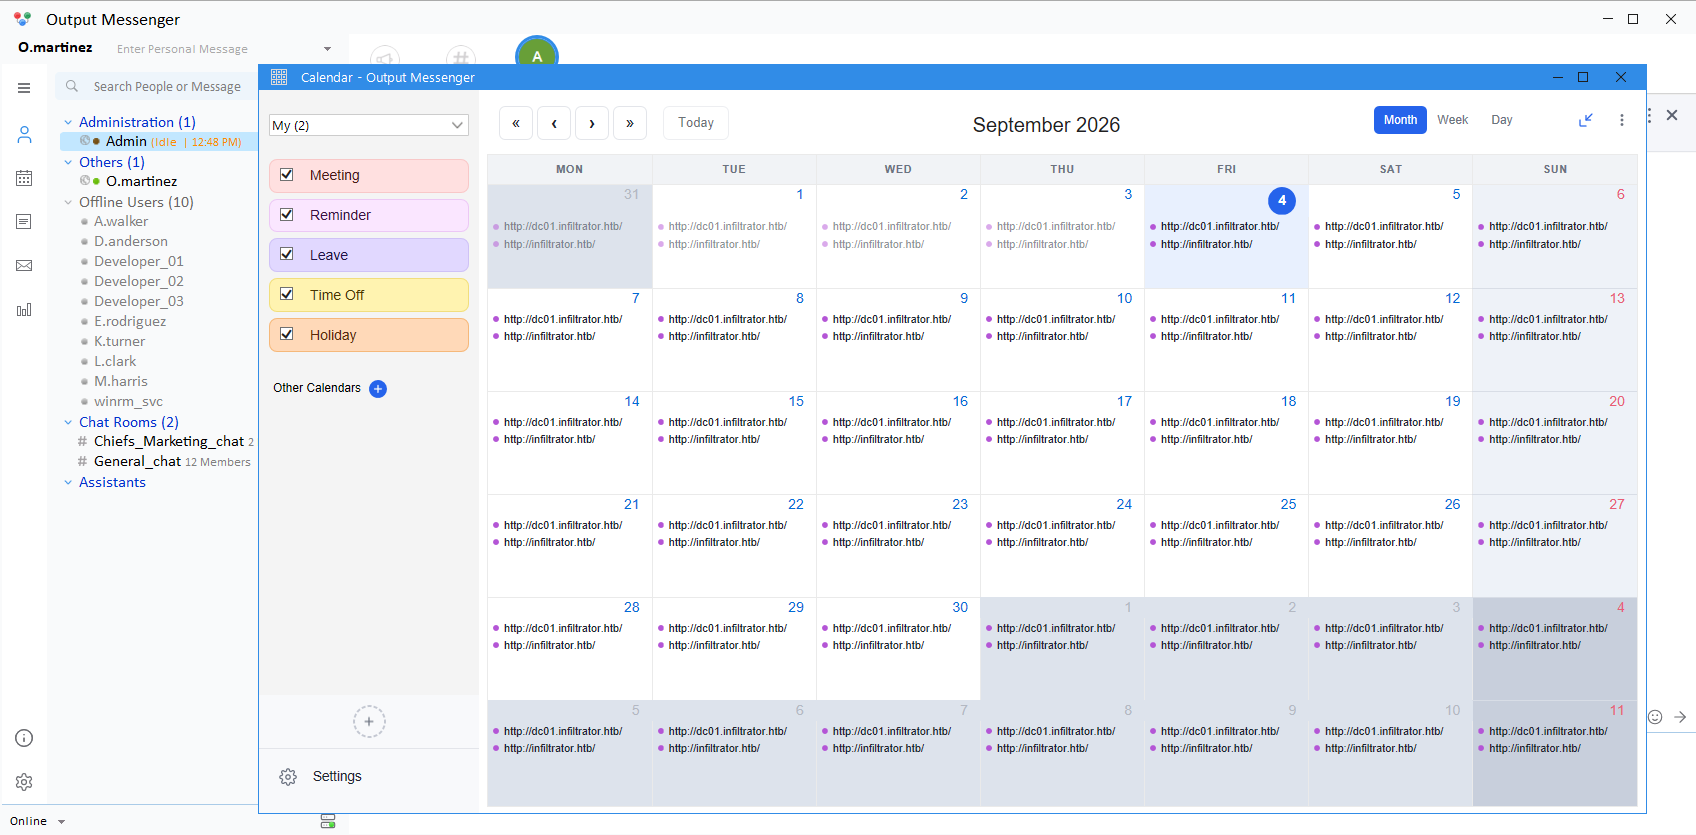Image resolution: width=1696 pixels, height=835 pixels.
Task: Go to previous month with single arrow
Action: pyautogui.click(x=554, y=123)
